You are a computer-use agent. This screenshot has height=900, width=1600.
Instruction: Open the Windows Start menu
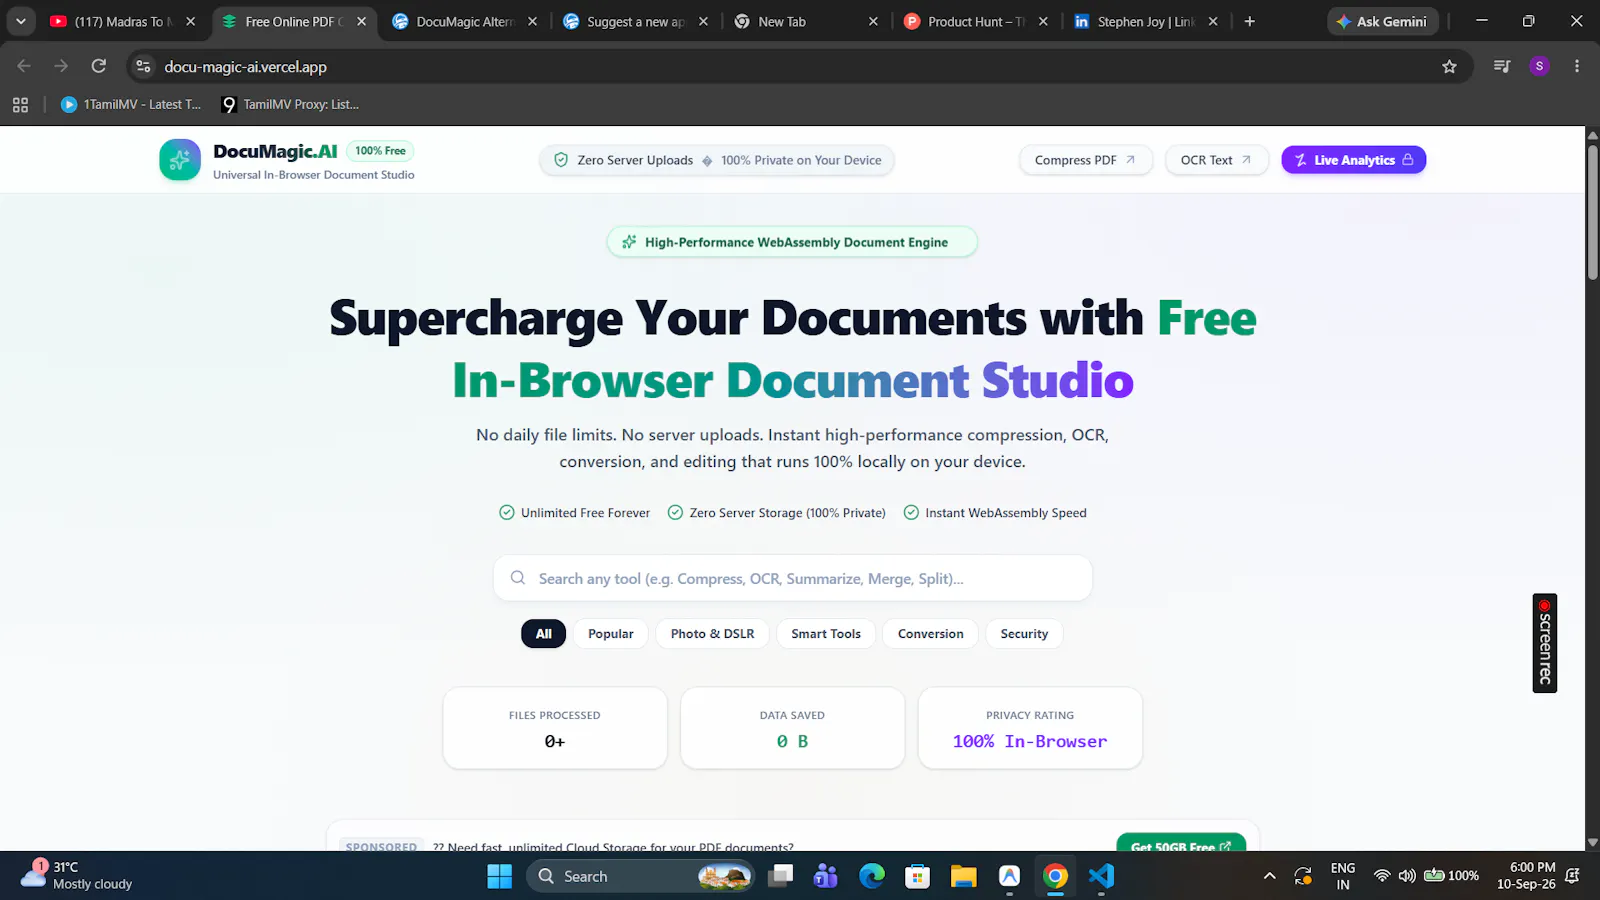tap(499, 876)
